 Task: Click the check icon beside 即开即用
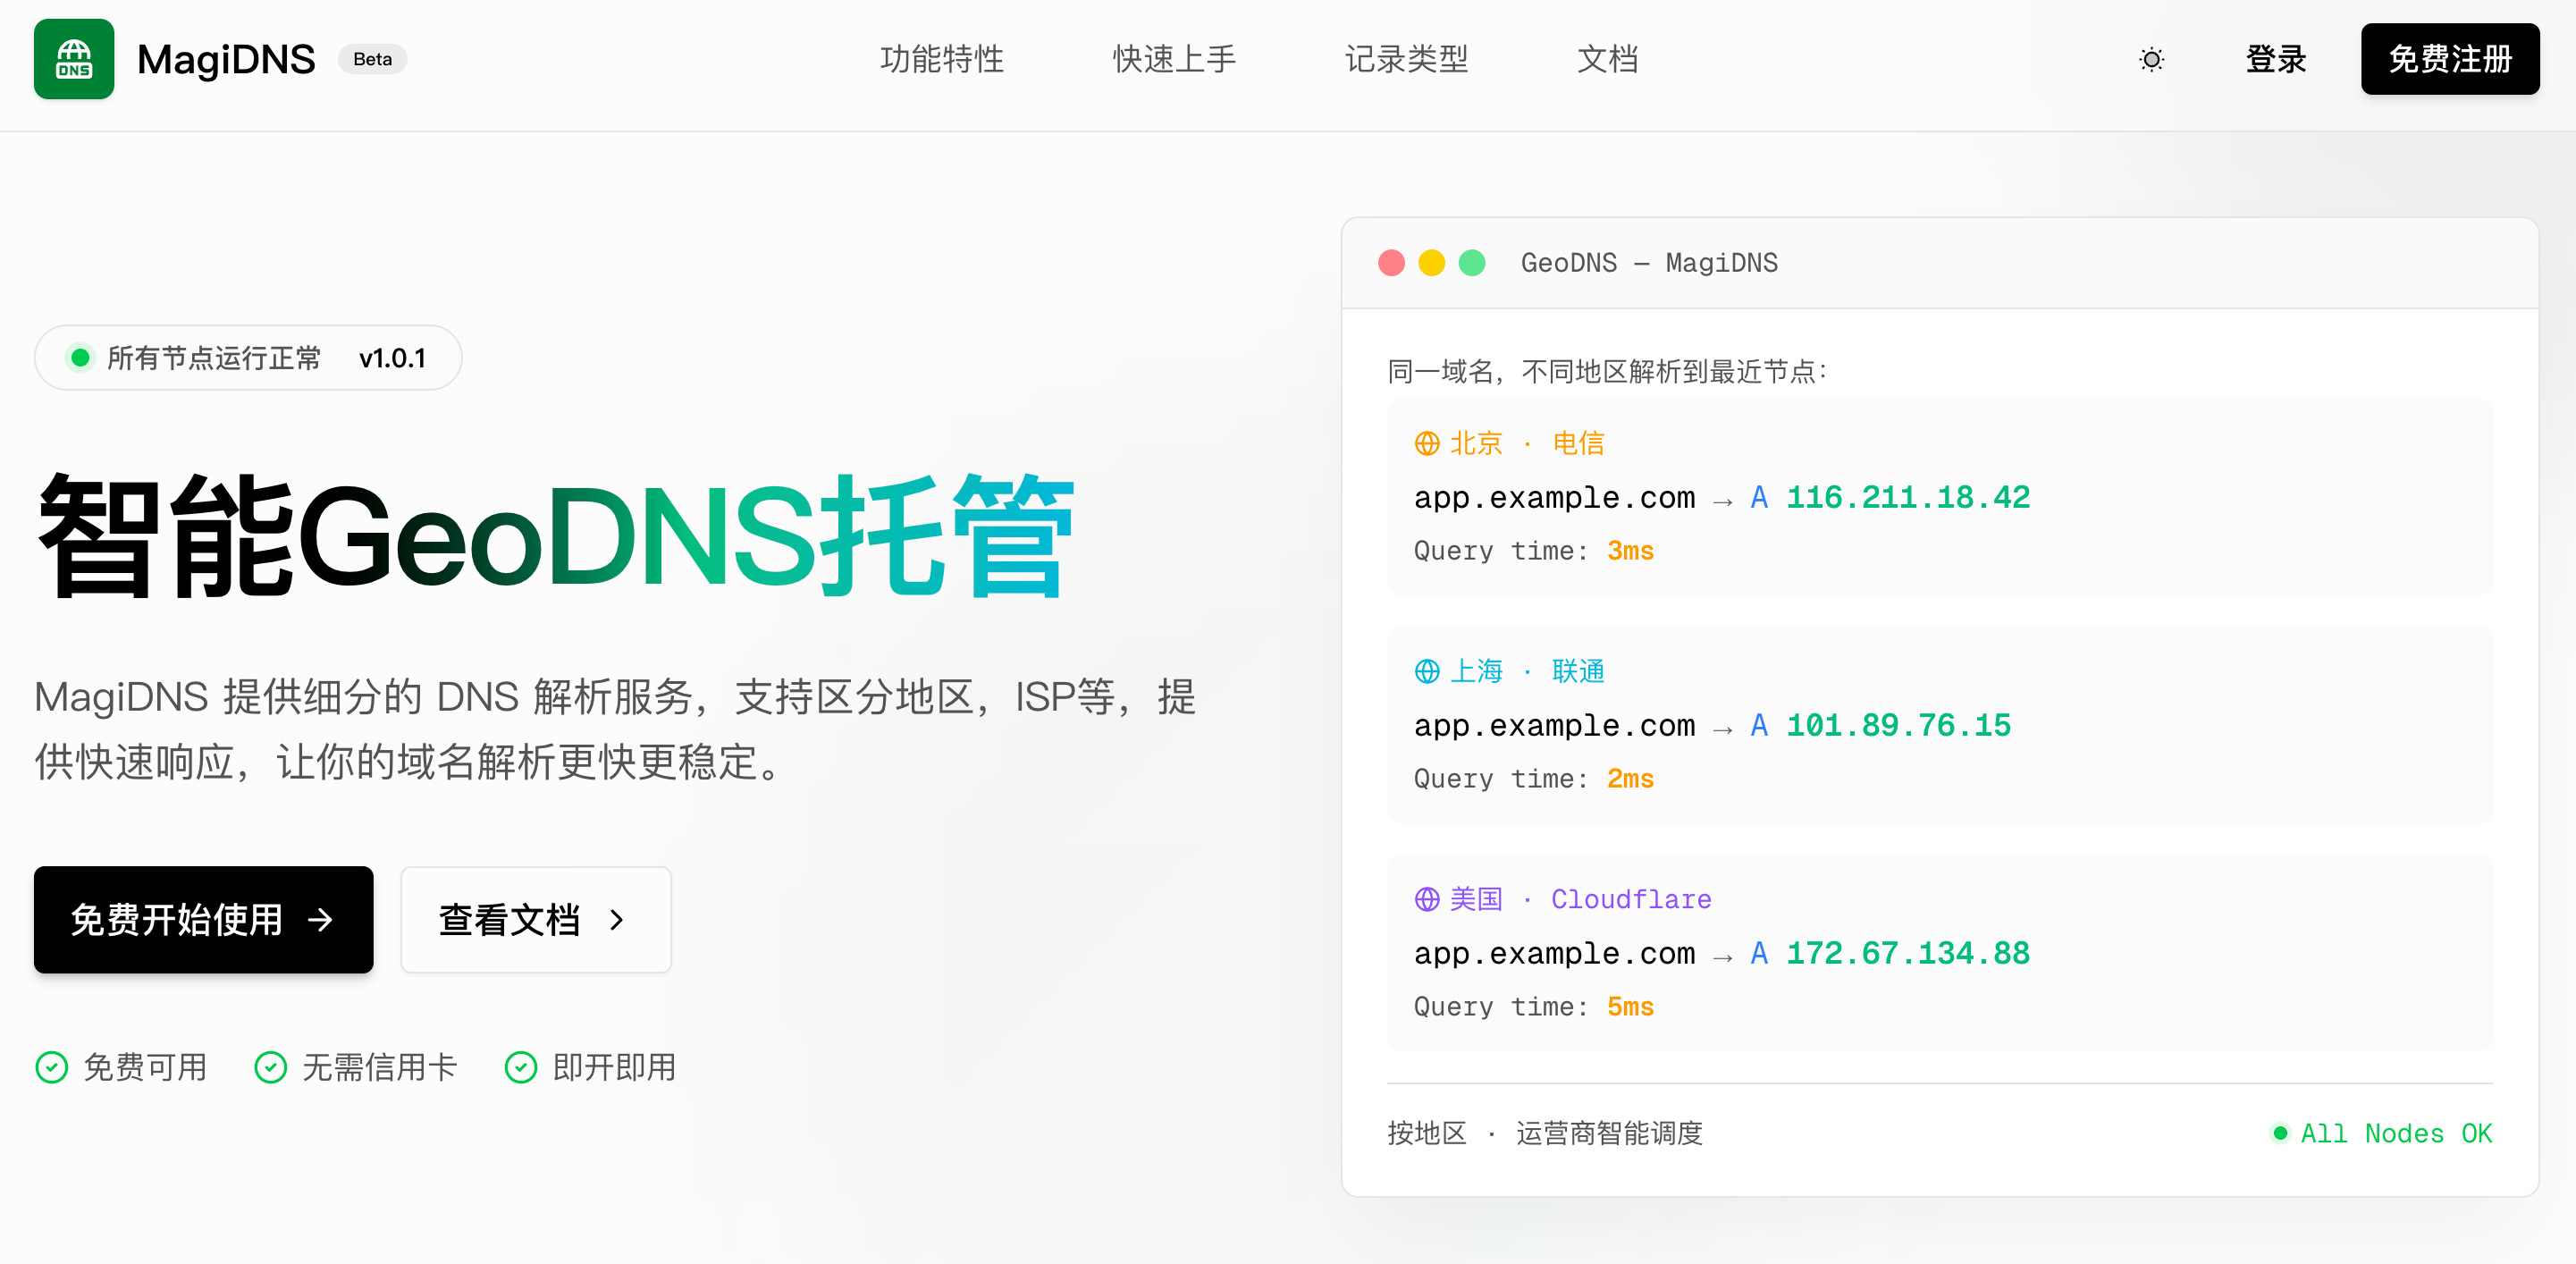(x=521, y=1067)
